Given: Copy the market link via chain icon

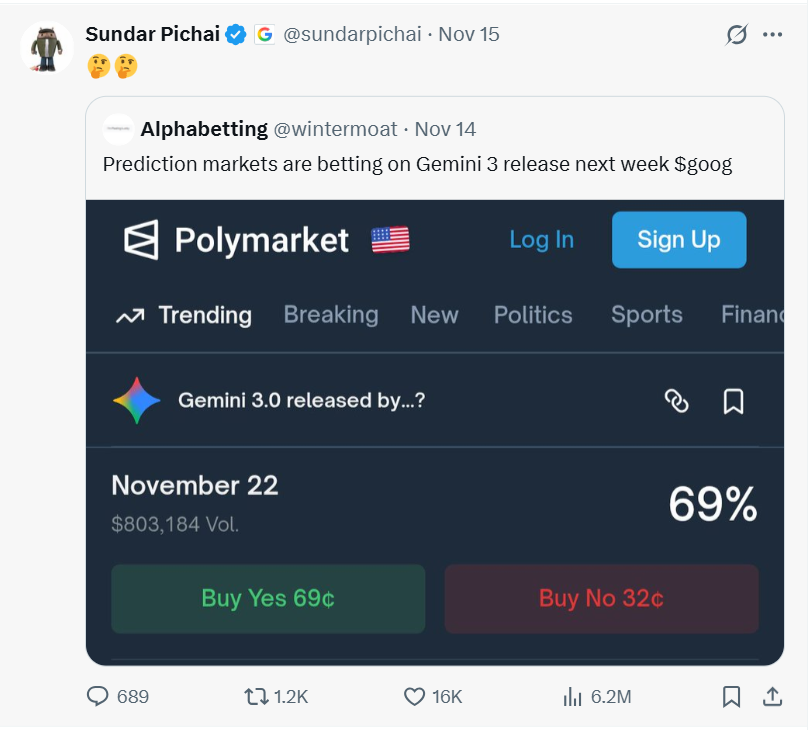Looking at the screenshot, I should pyautogui.click(x=679, y=401).
